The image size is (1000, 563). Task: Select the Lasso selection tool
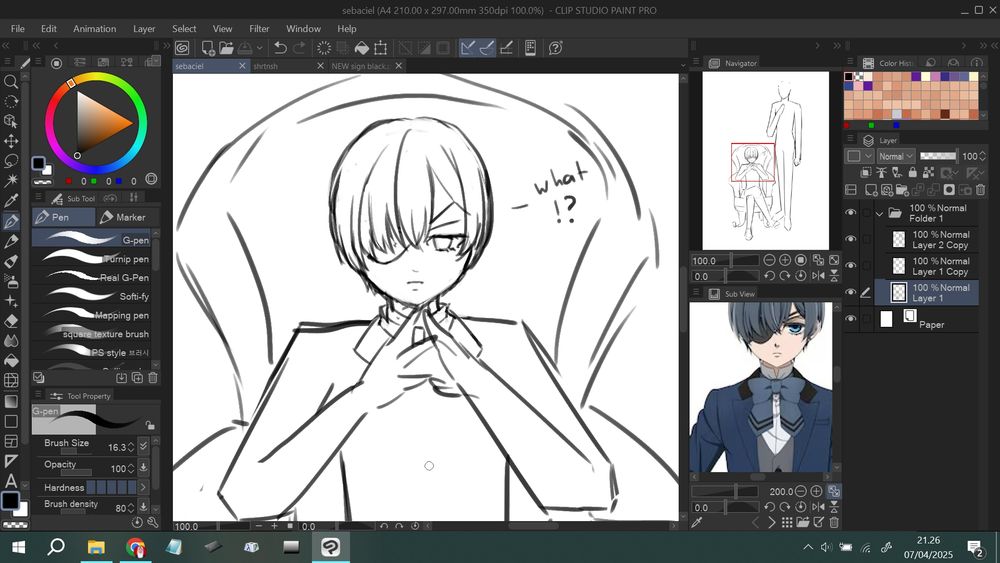click(11, 161)
